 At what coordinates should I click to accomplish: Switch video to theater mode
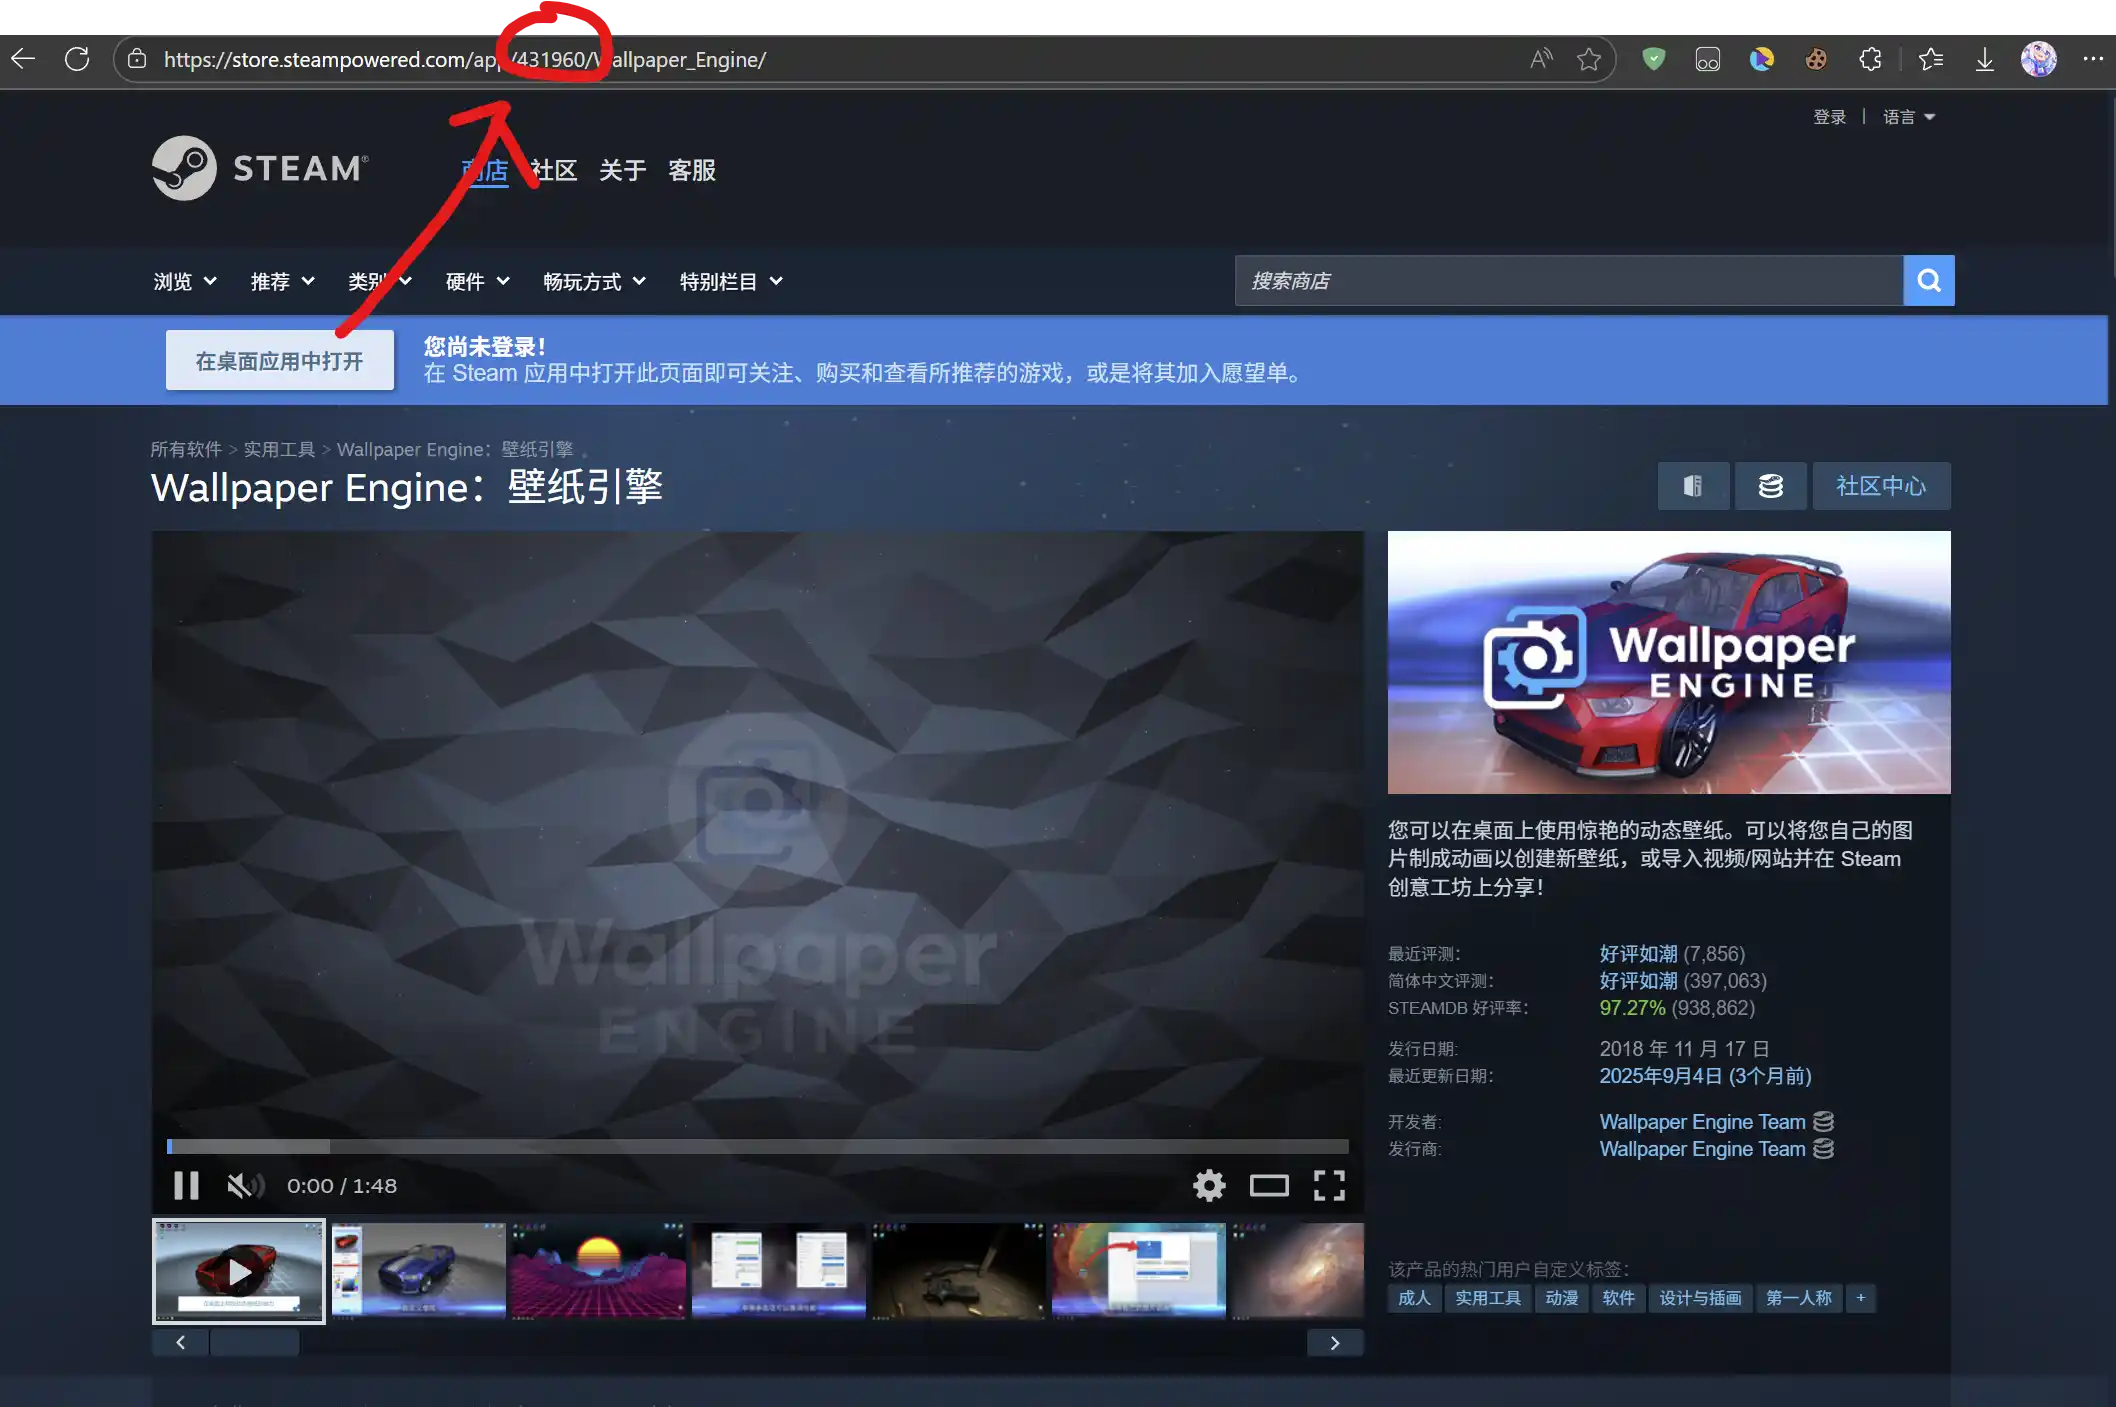pyautogui.click(x=1269, y=1185)
